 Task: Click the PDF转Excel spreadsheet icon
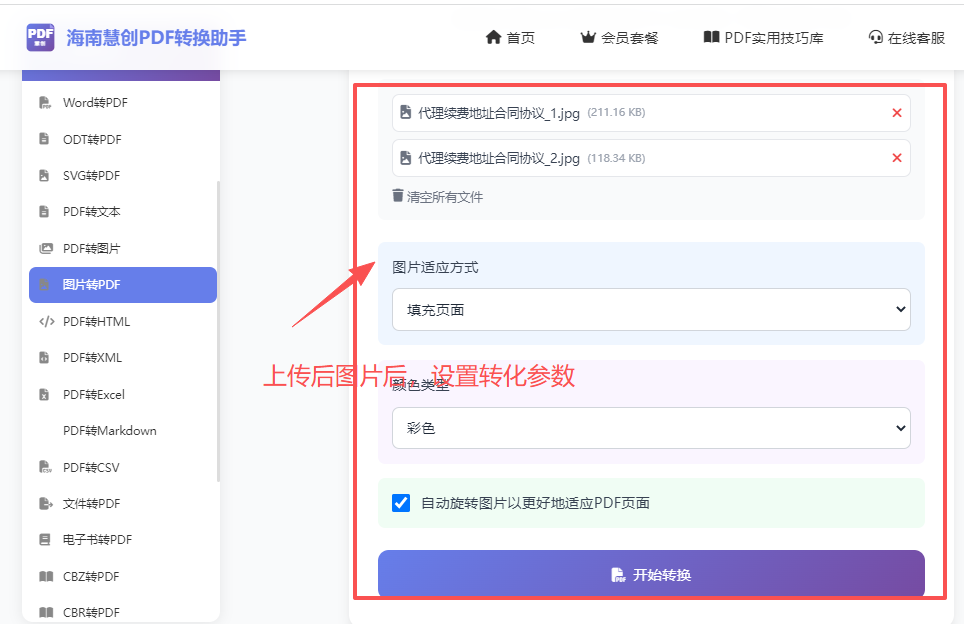point(44,395)
